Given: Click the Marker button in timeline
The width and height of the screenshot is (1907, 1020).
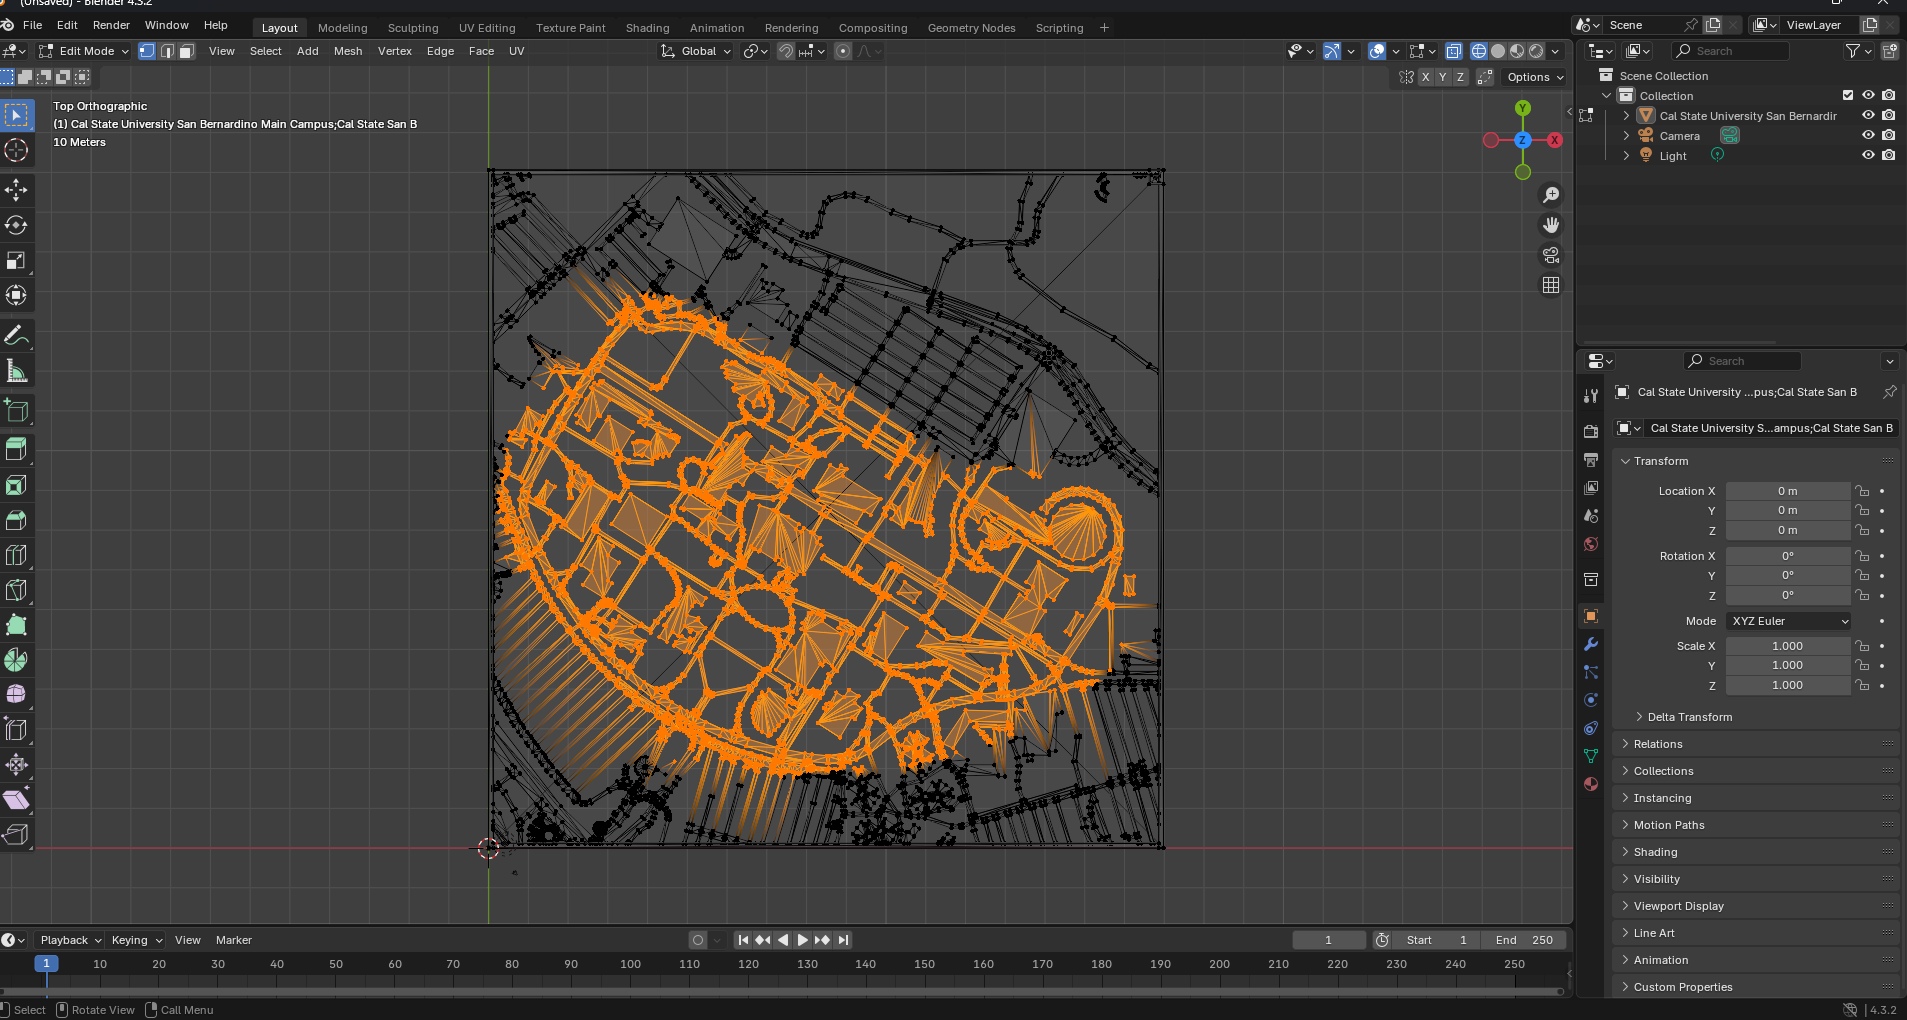Looking at the screenshot, I should (x=234, y=940).
